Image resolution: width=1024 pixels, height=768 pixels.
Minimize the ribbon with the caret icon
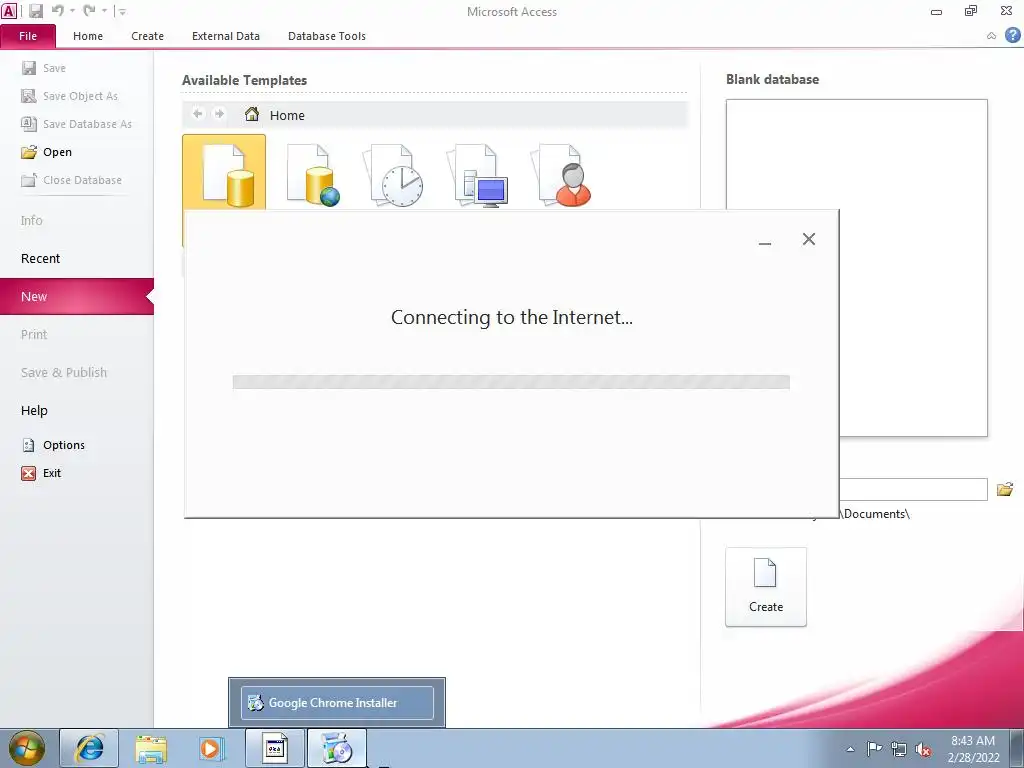(x=991, y=36)
